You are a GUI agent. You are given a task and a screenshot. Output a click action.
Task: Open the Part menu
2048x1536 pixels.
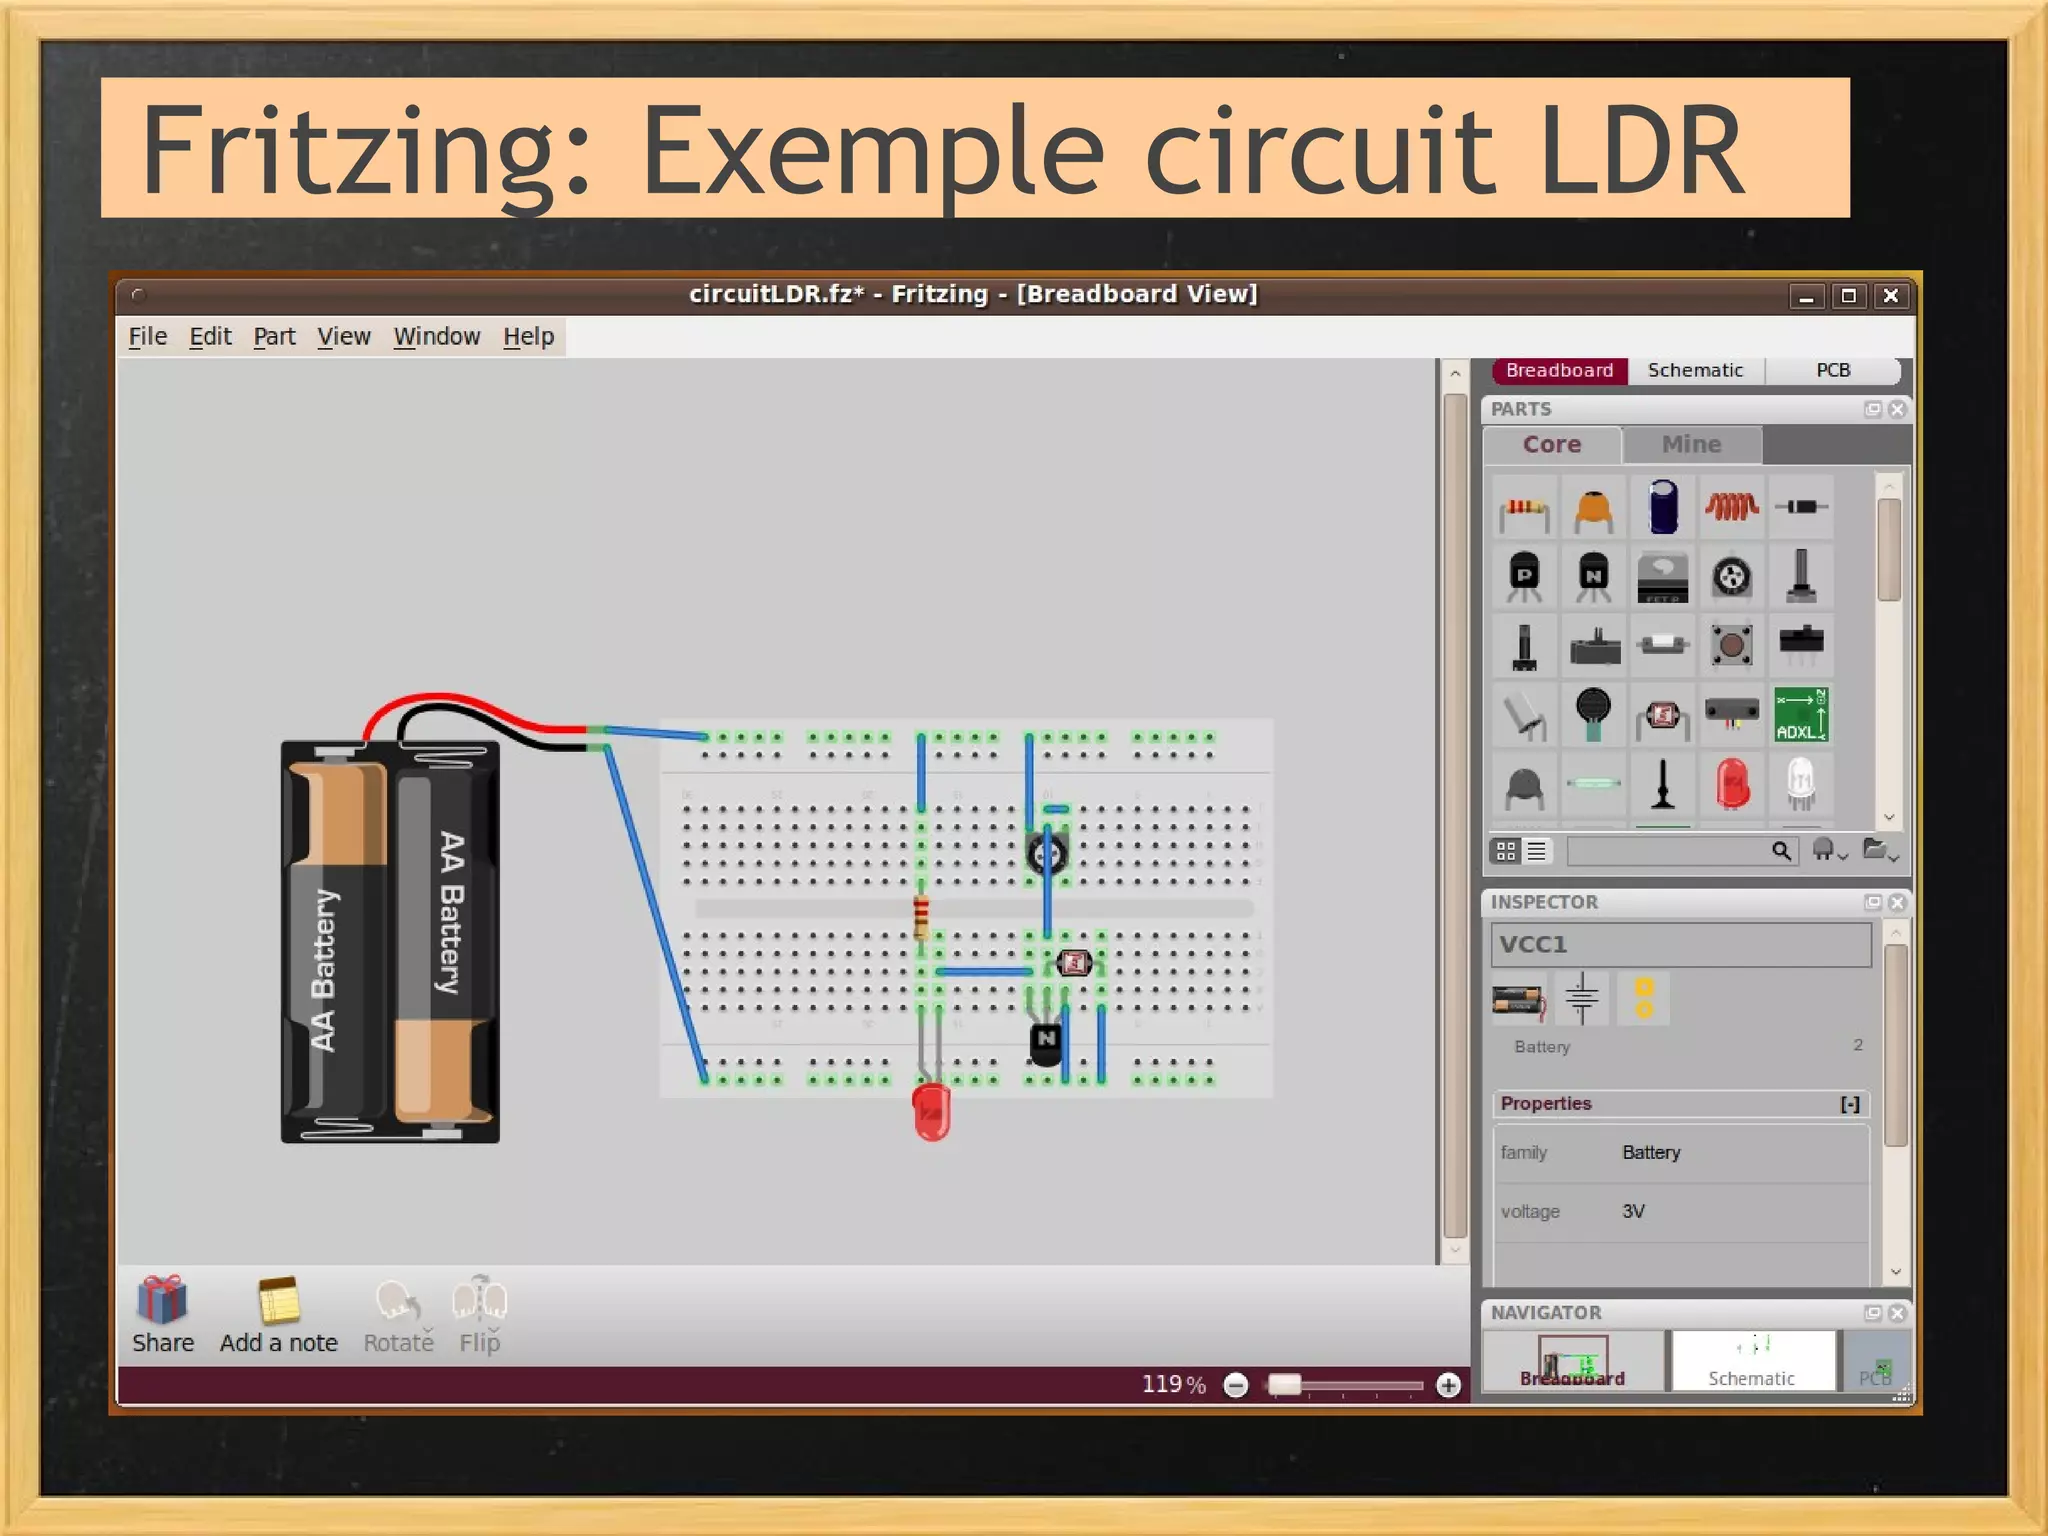point(274,337)
